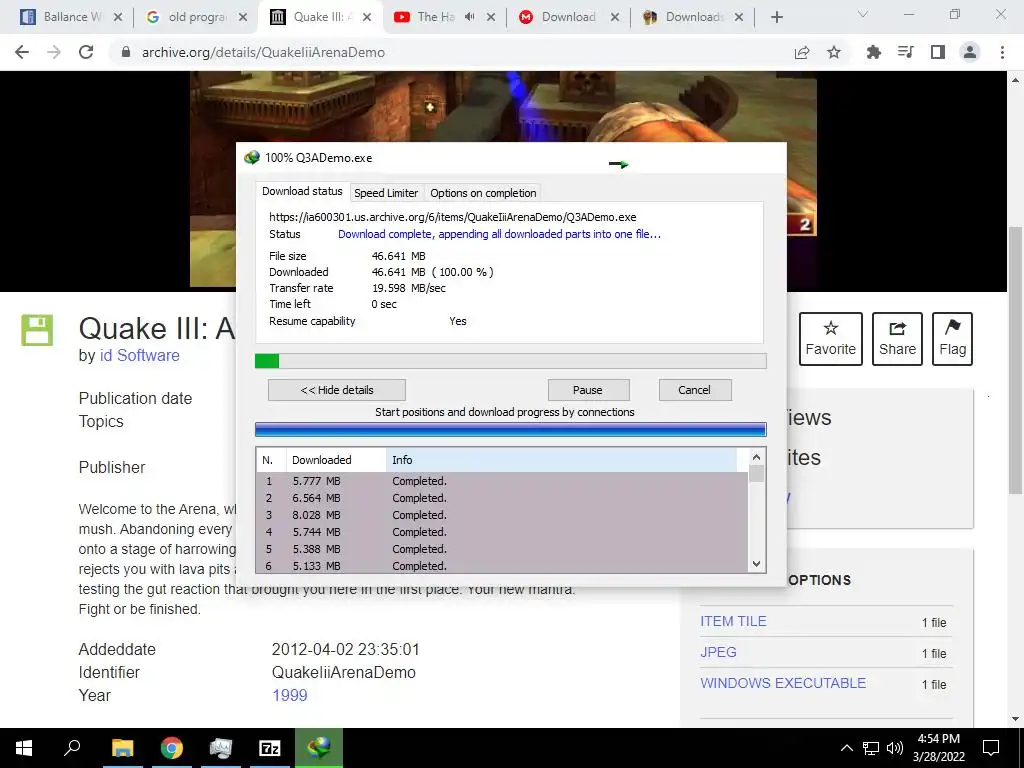Click connections list scroll-down arrow
The width and height of the screenshot is (1024, 768).
[x=756, y=564]
